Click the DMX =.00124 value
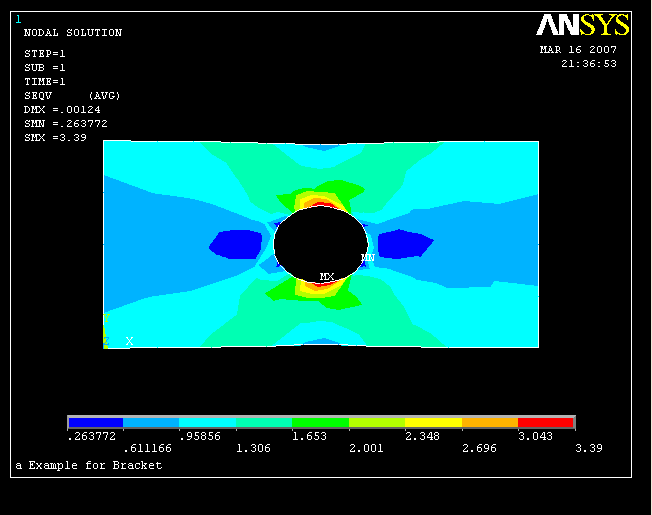 [x=62, y=110]
